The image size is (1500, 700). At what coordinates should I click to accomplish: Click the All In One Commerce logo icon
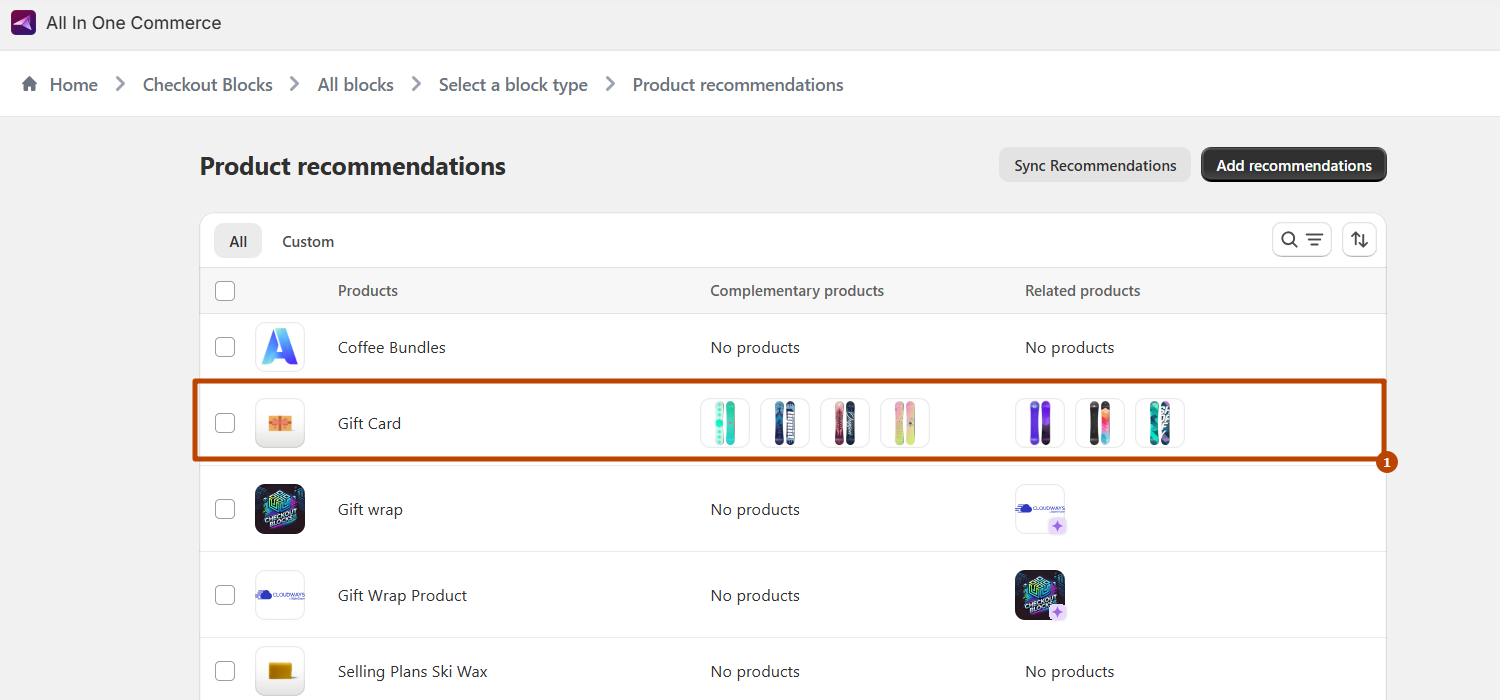coord(23,23)
